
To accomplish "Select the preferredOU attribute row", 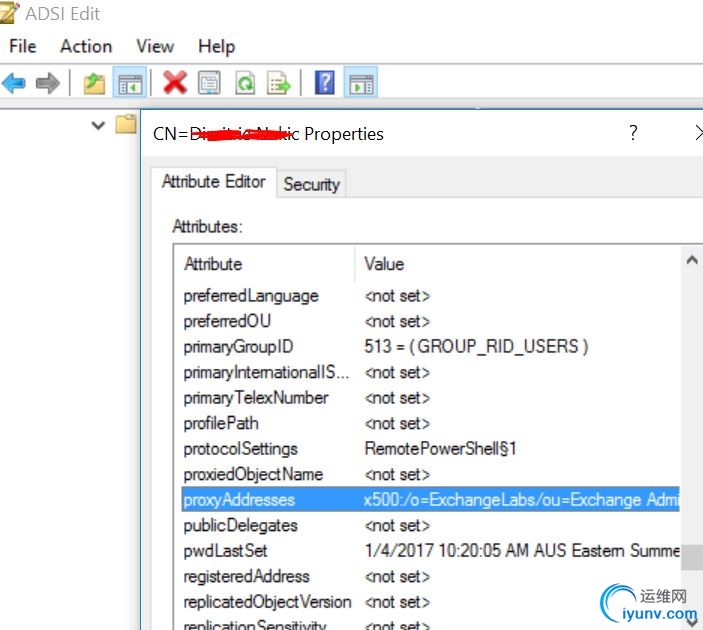I will (430, 322).
